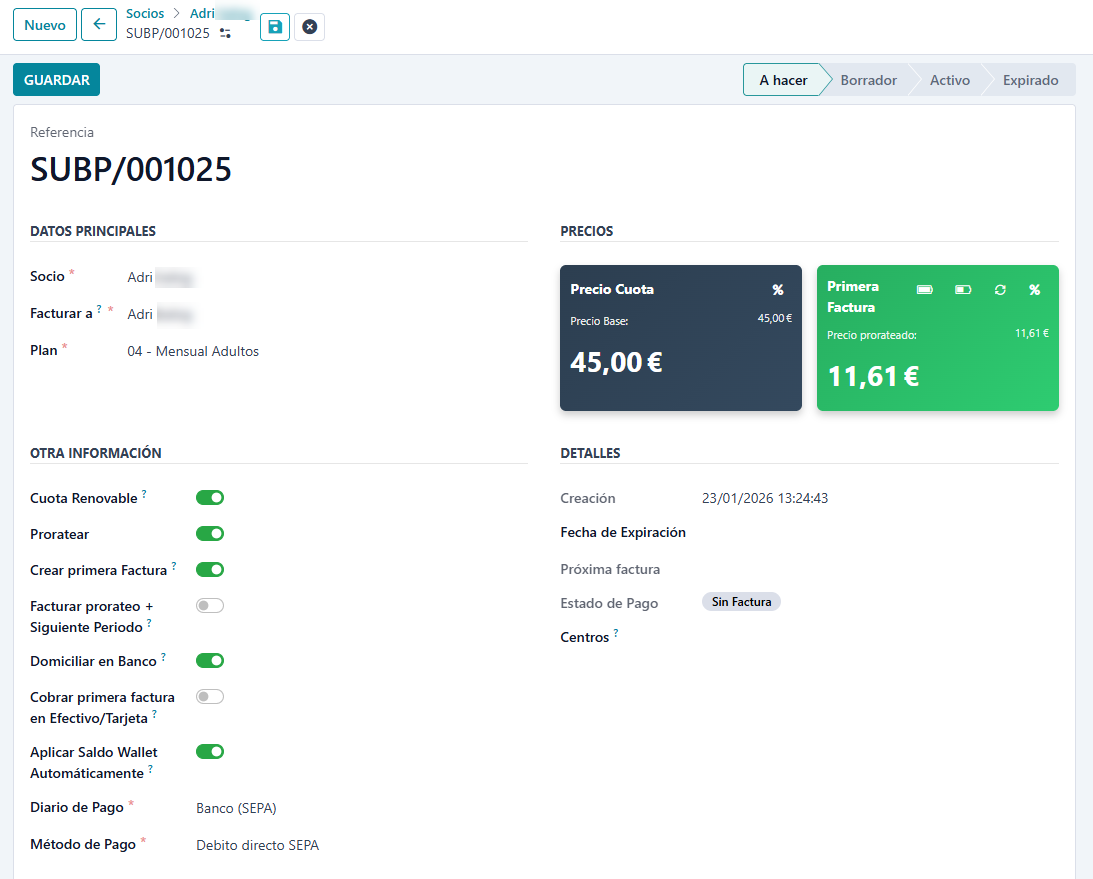This screenshot has width=1093, height=879.
Task: Open the actions icon beside SUBP/001025
Action: (x=225, y=34)
